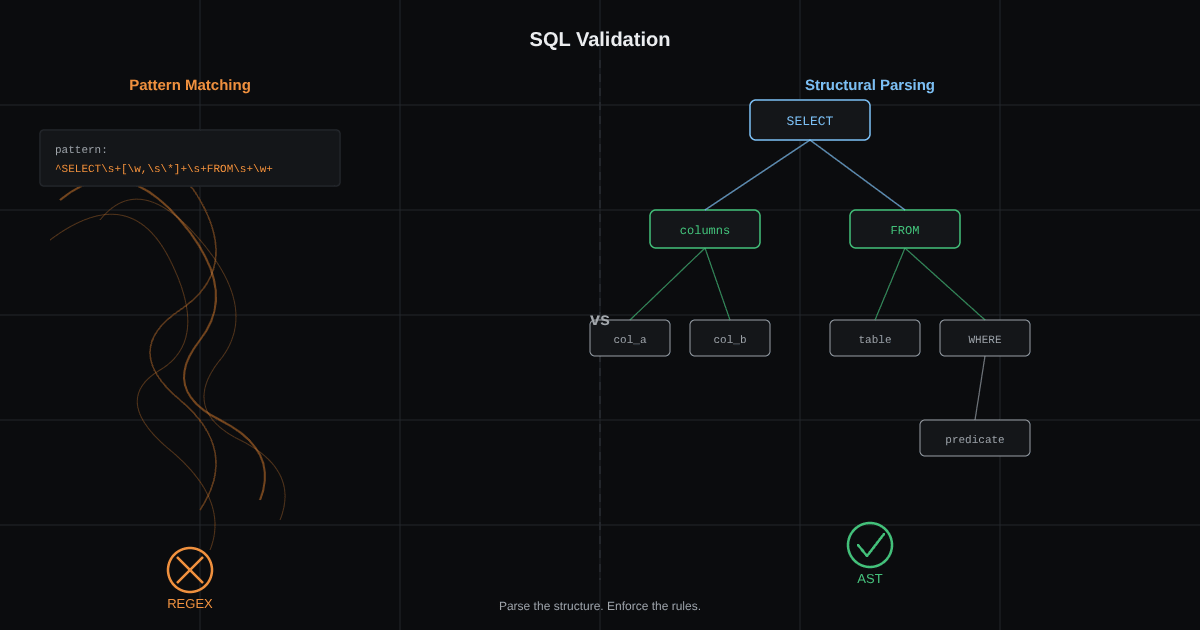1200x630 pixels.
Task: Select the columns node
Action: click(x=705, y=229)
